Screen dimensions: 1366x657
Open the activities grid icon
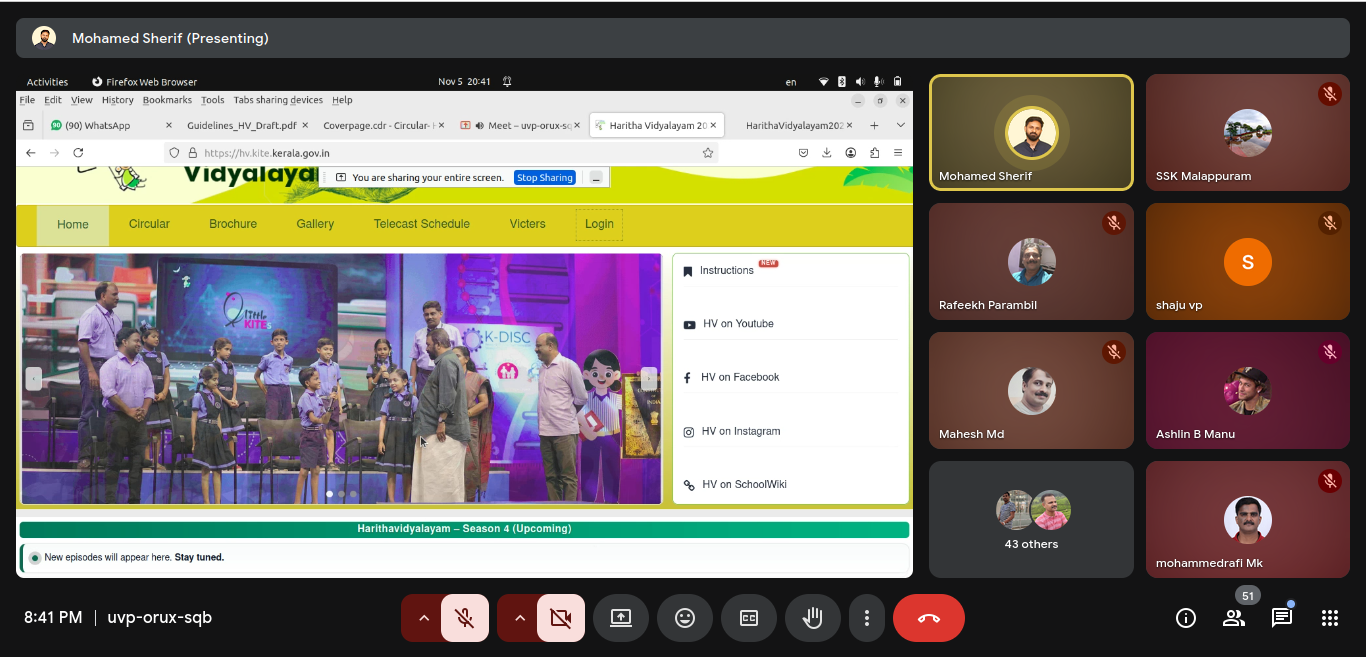(1329, 618)
